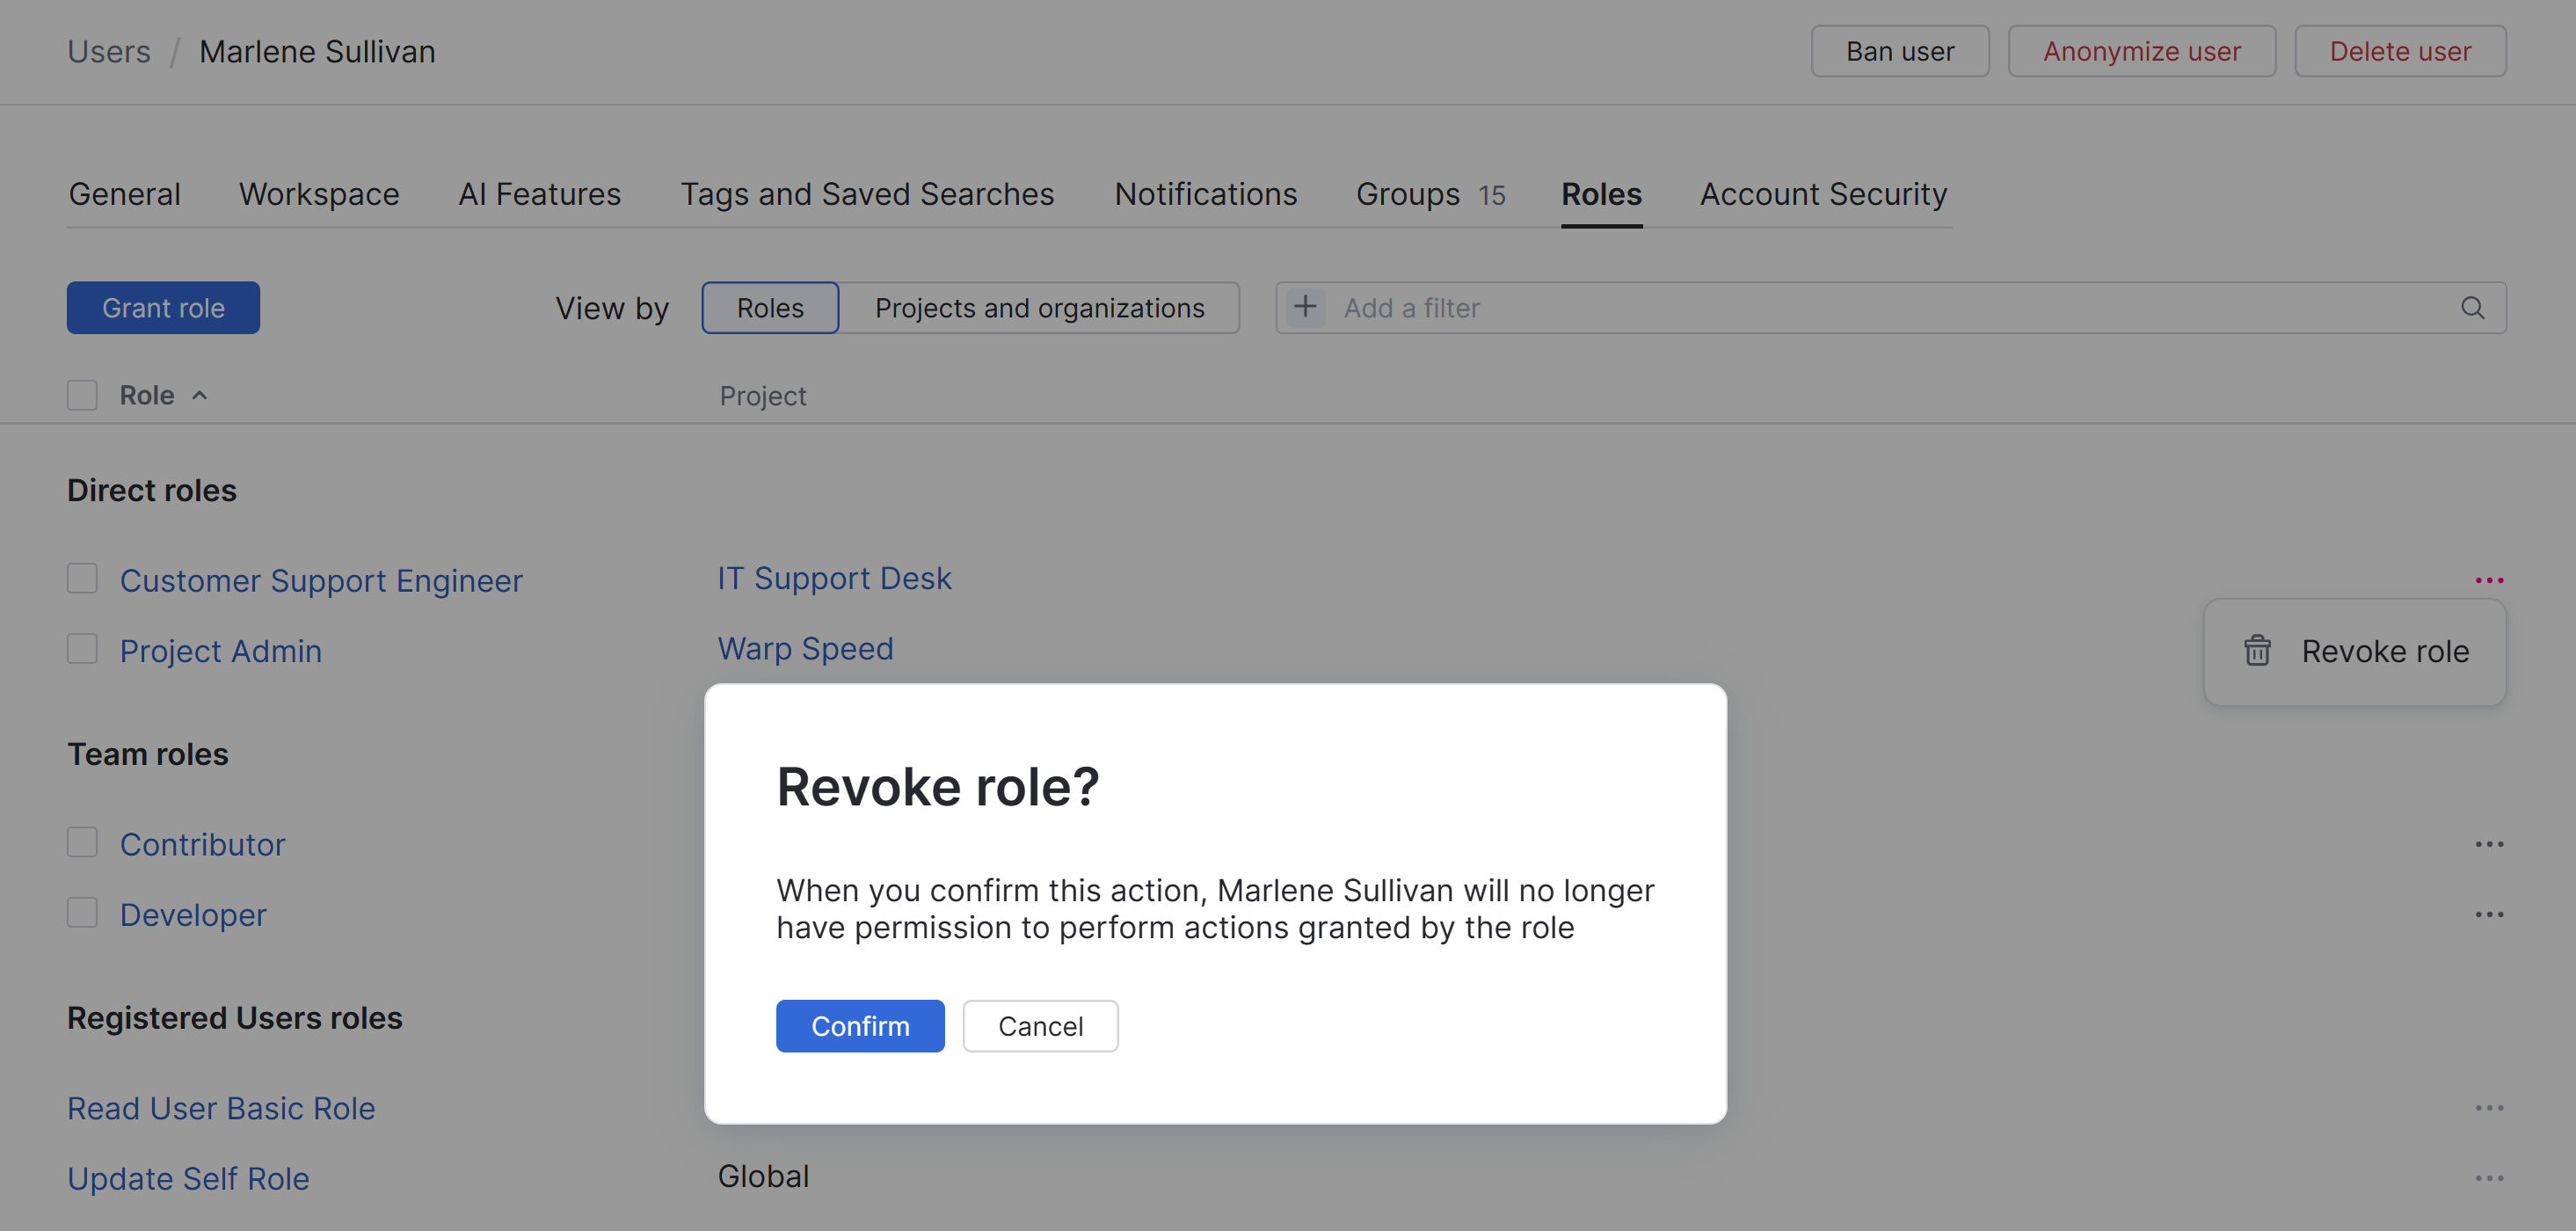Tick the Project Admin role checkbox

point(82,649)
